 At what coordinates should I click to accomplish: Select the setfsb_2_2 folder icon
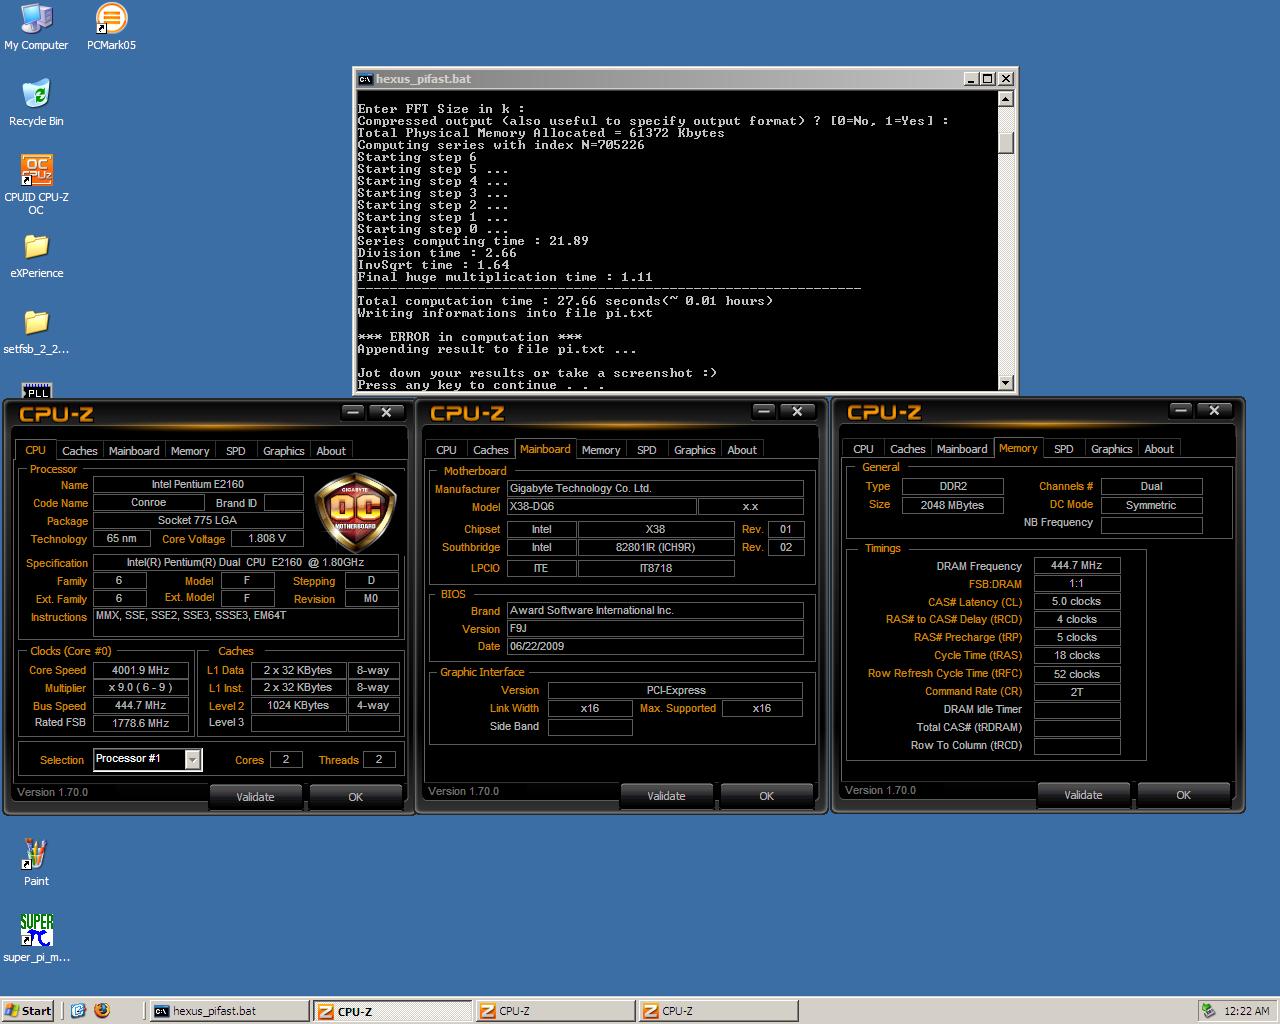click(36, 331)
